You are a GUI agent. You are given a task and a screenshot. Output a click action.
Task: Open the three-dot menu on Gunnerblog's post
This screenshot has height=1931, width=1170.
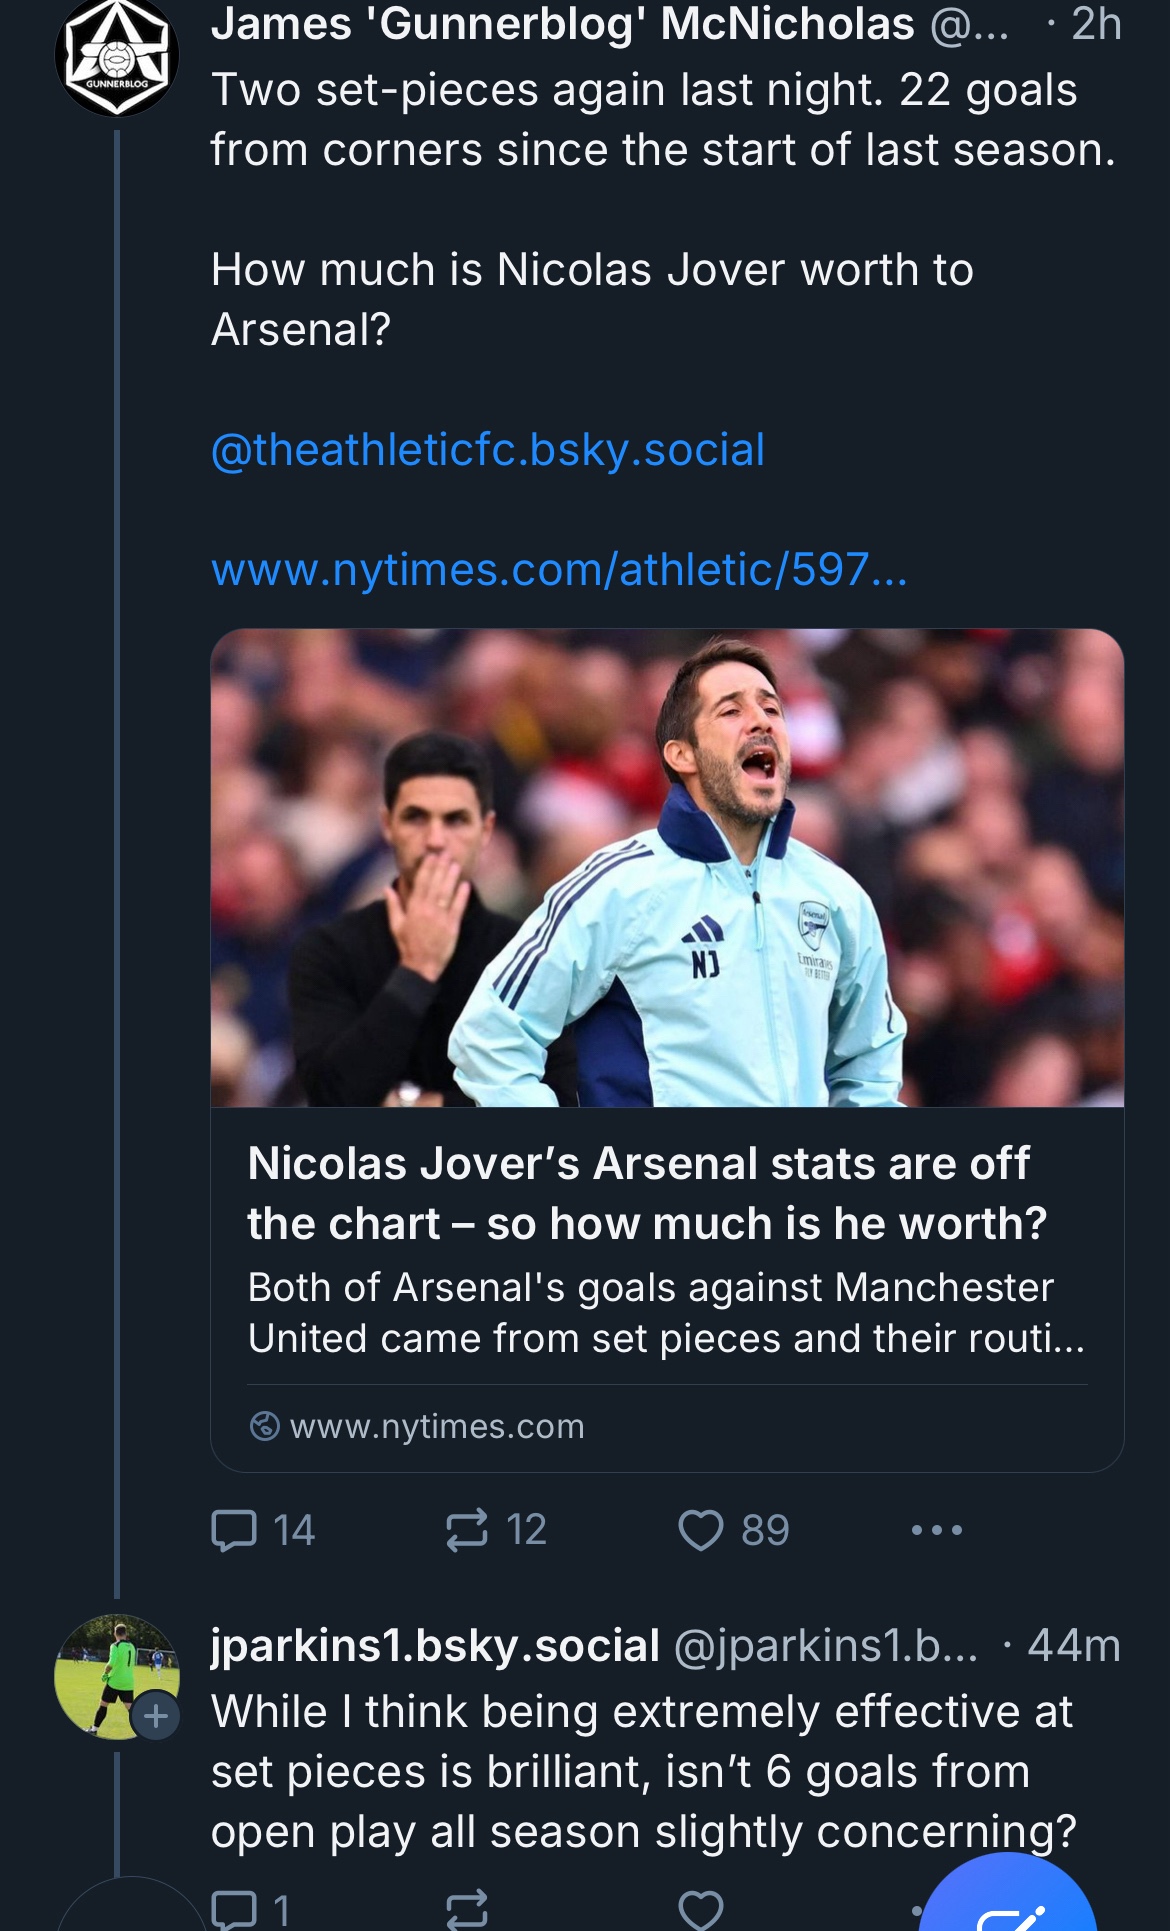[937, 1530]
